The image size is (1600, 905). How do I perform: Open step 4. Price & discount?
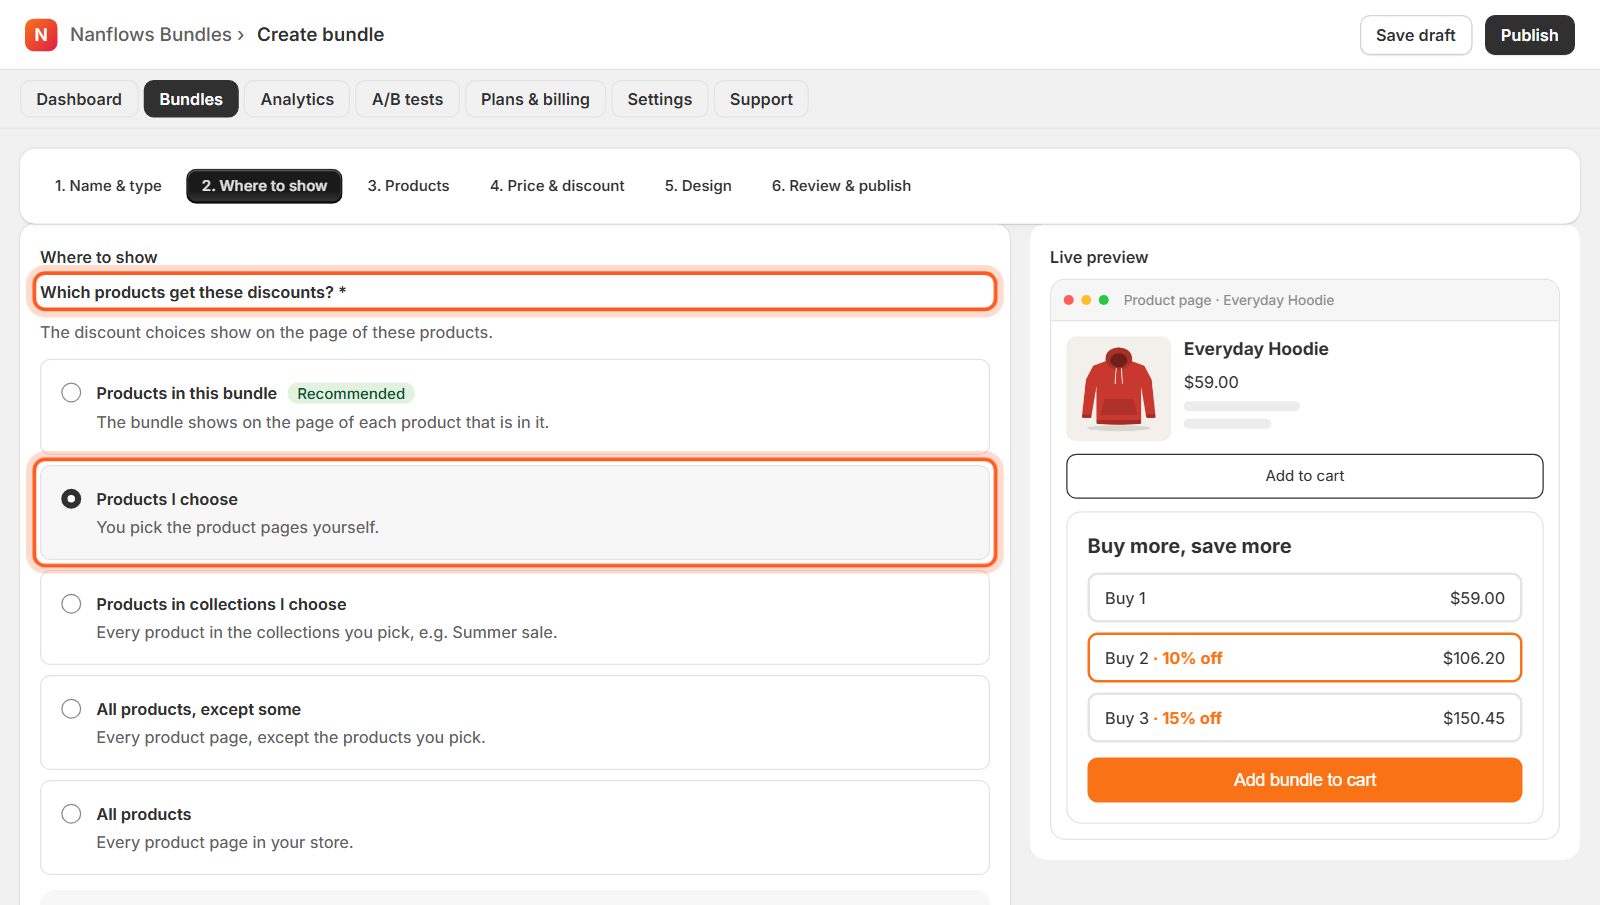point(557,186)
